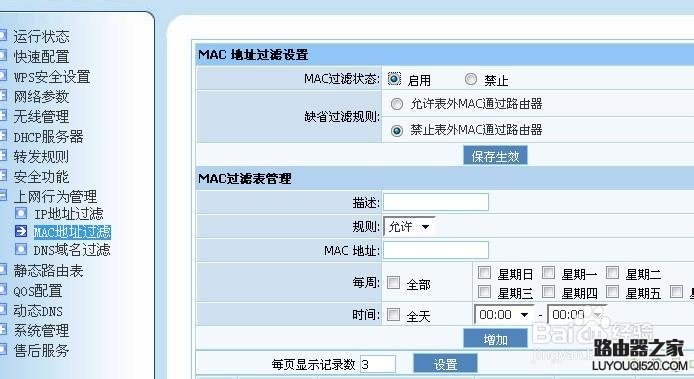The width and height of the screenshot is (694, 379).
Task: Check the 星期一 checkbox
Action: 548,272
